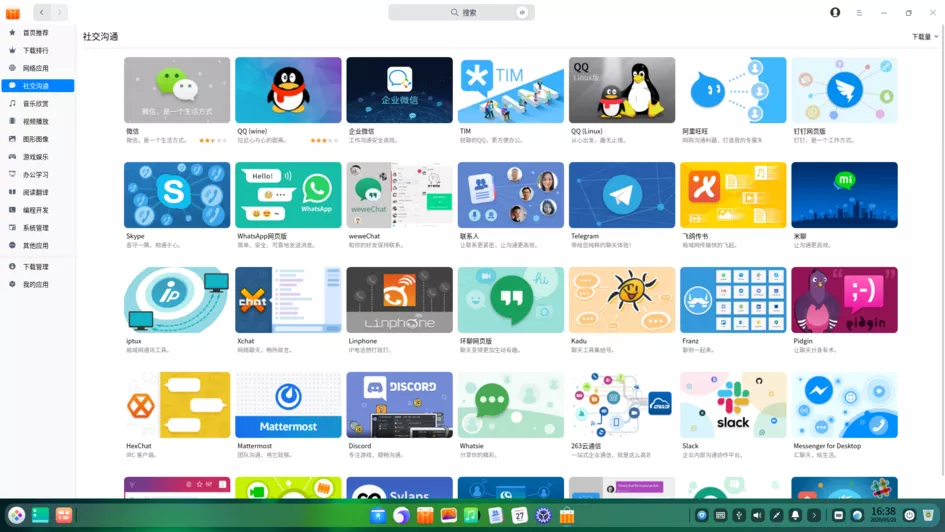945x532 pixels.
Task: Open 系统管理 category
Action: tap(35, 228)
